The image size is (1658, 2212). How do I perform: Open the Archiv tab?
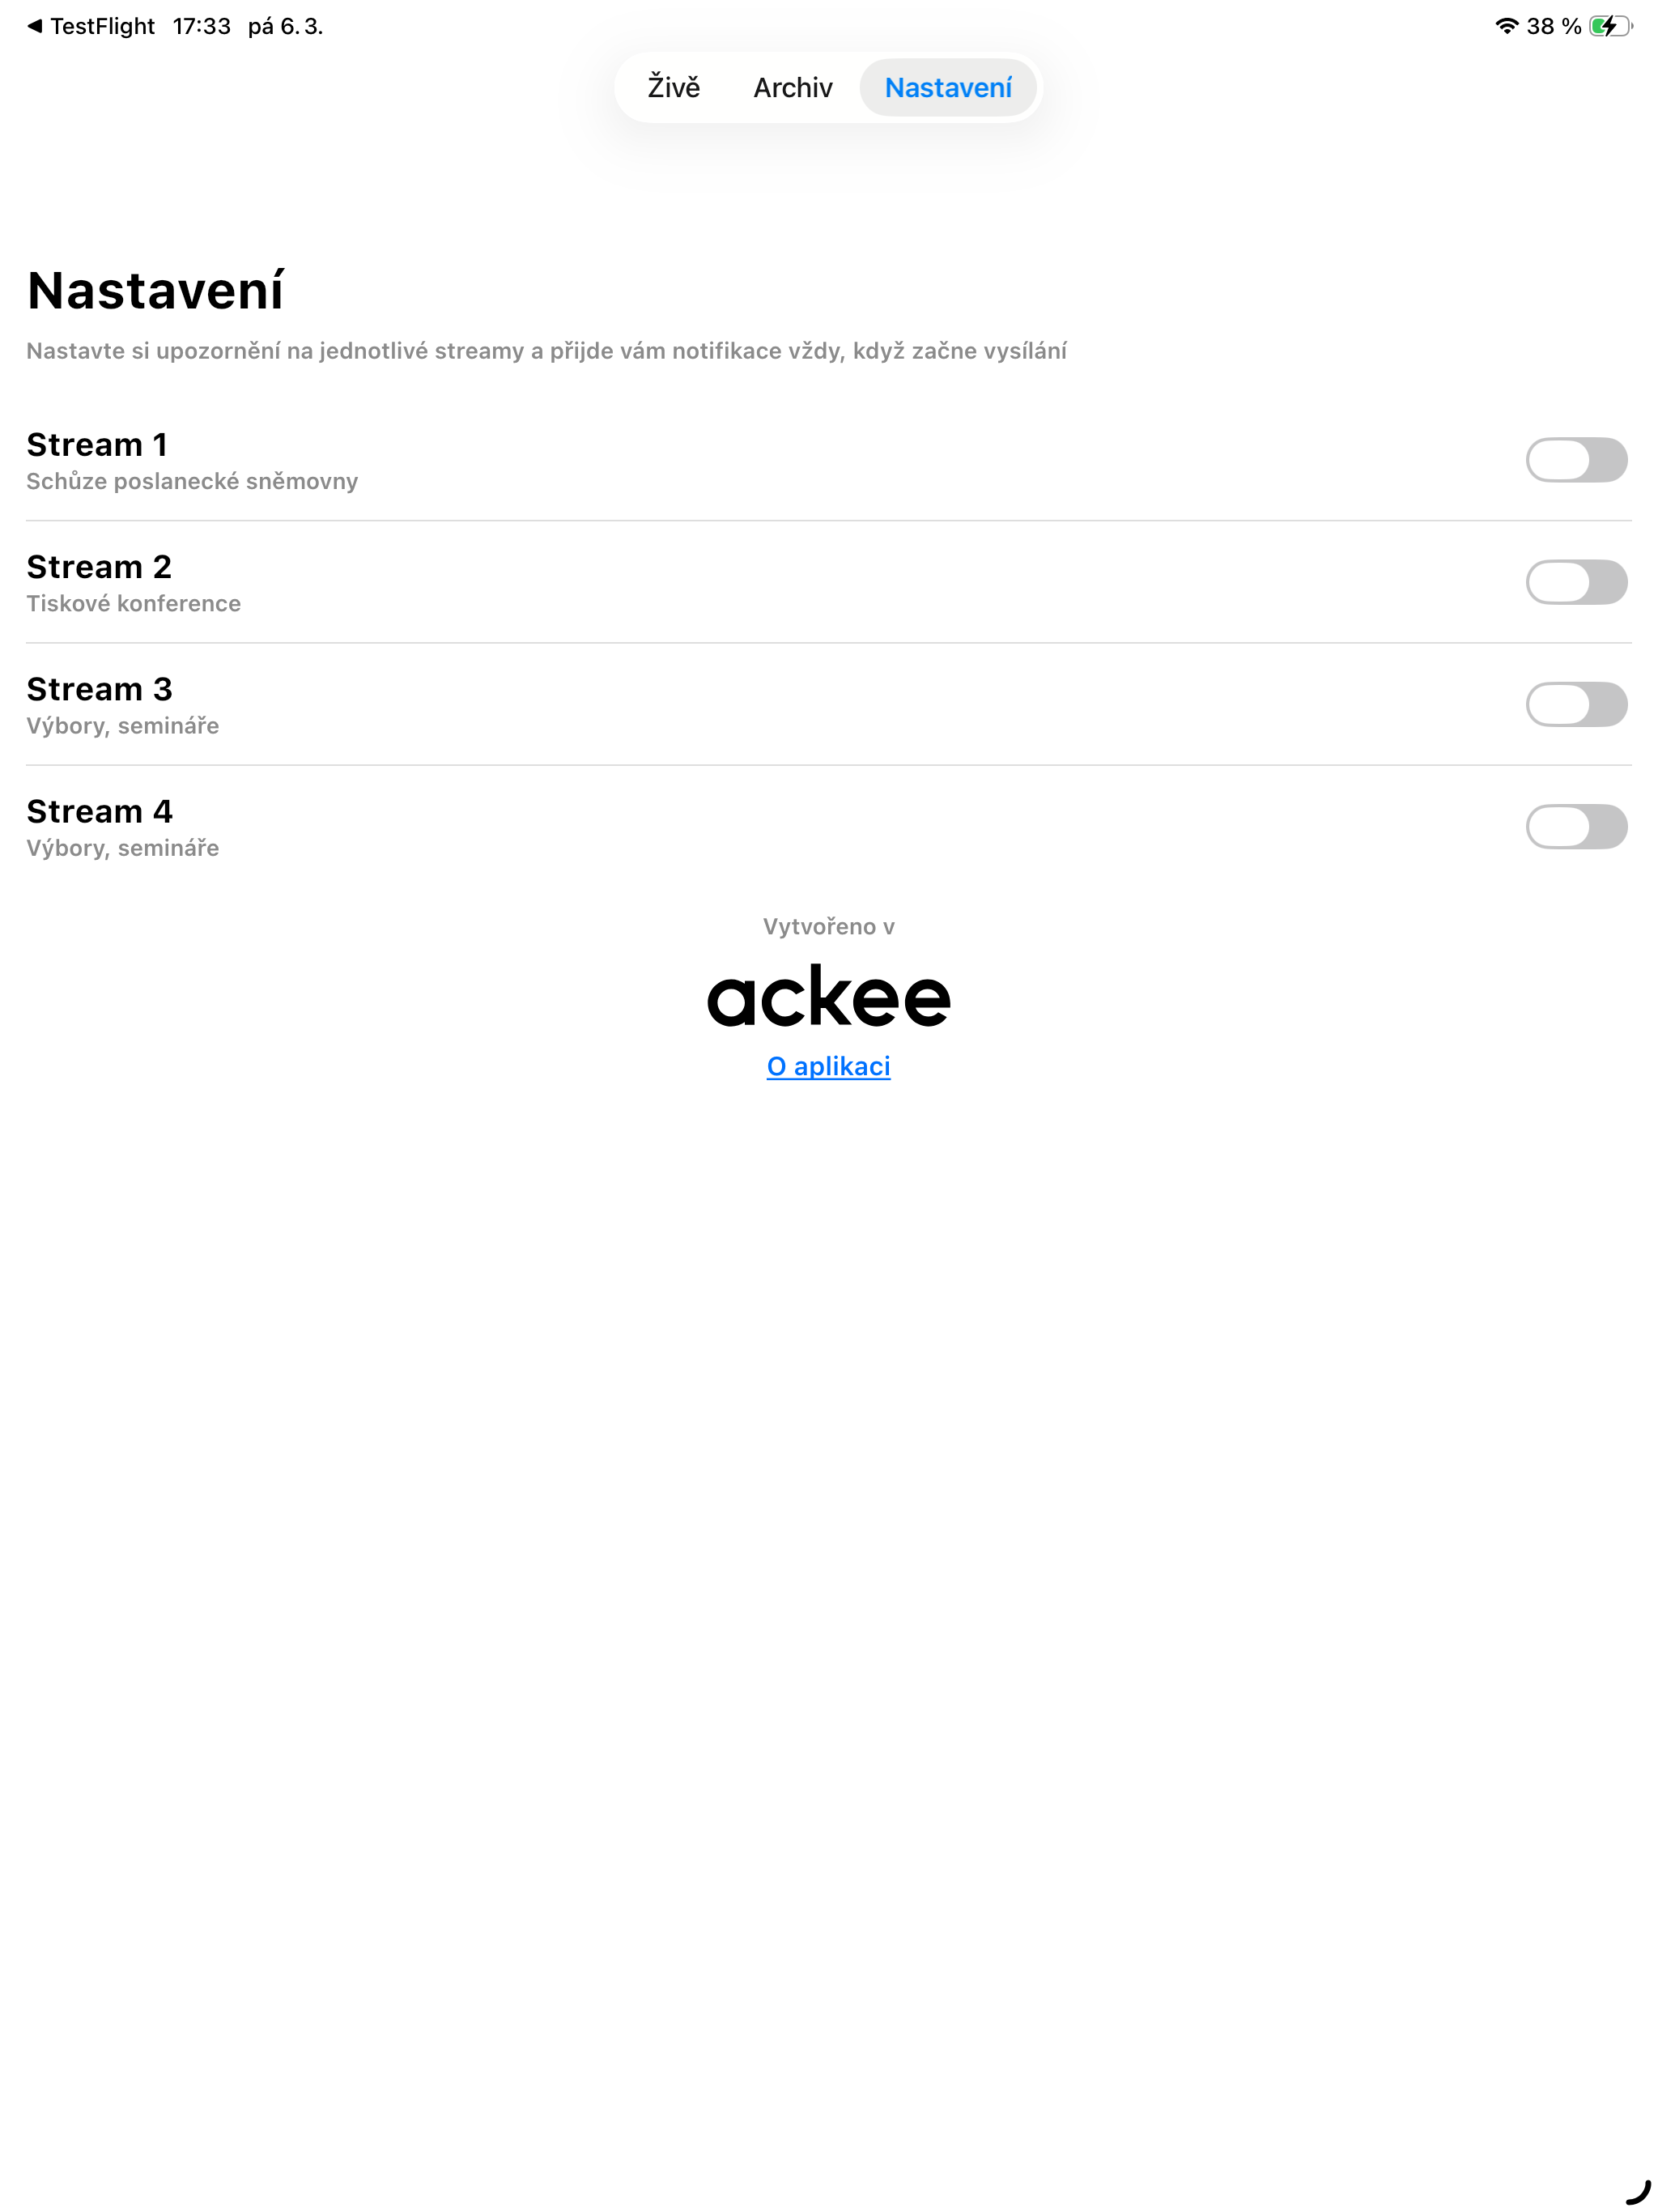click(x=792, y=88)
